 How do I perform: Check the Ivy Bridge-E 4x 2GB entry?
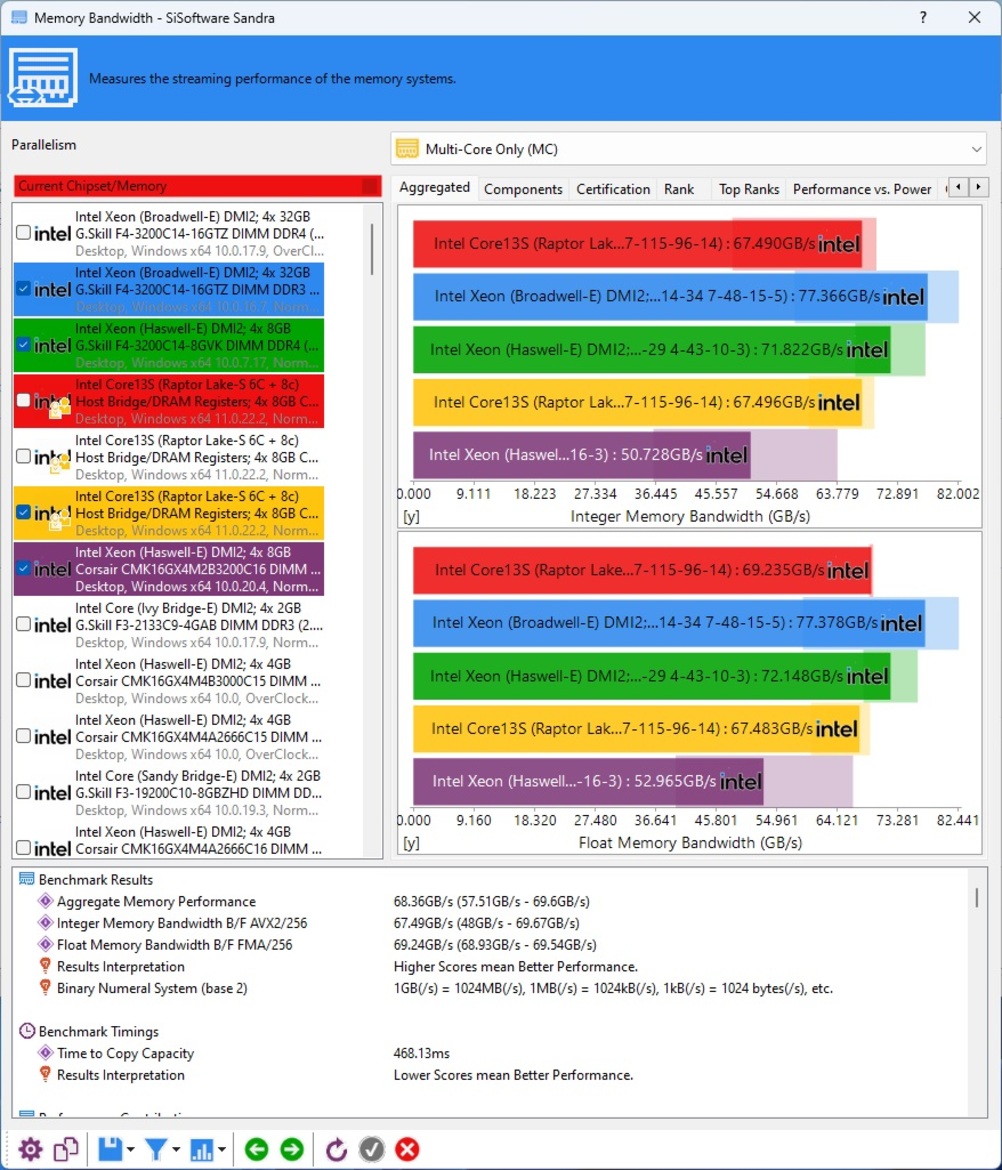pyautogui.click(x=23, y=624)
